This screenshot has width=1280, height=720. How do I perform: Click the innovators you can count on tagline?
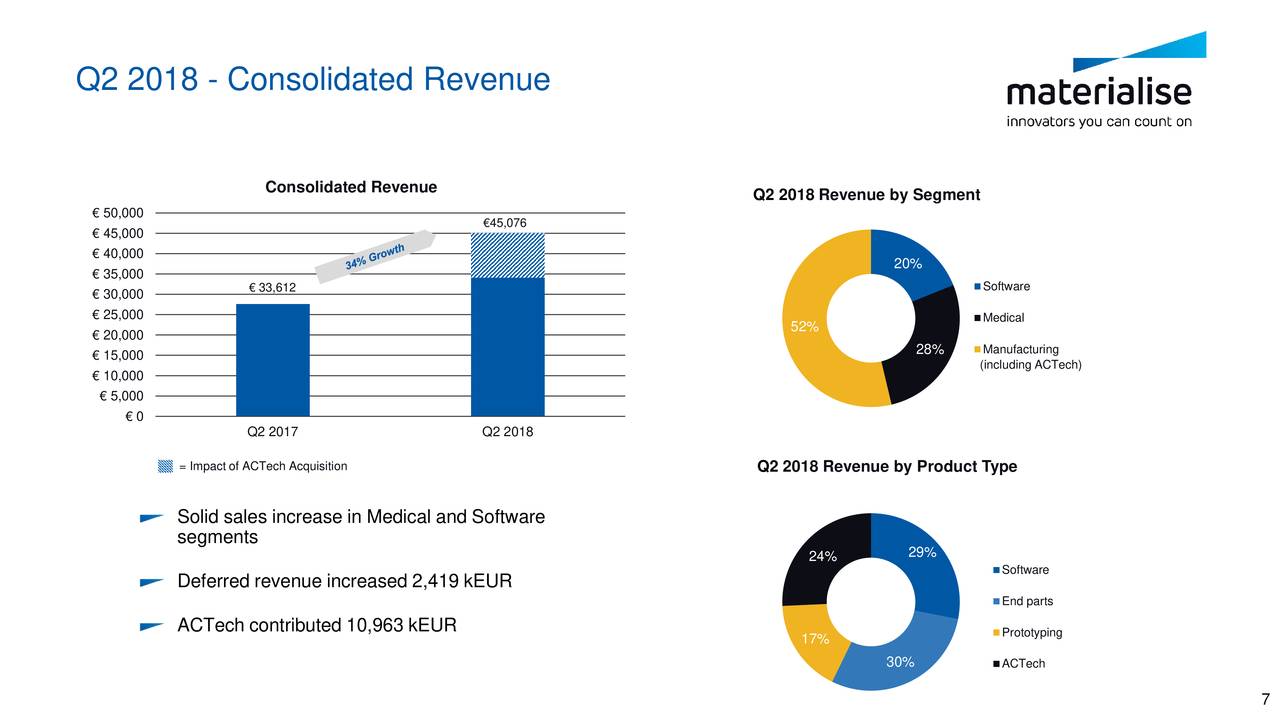[x=1099, y=122]
